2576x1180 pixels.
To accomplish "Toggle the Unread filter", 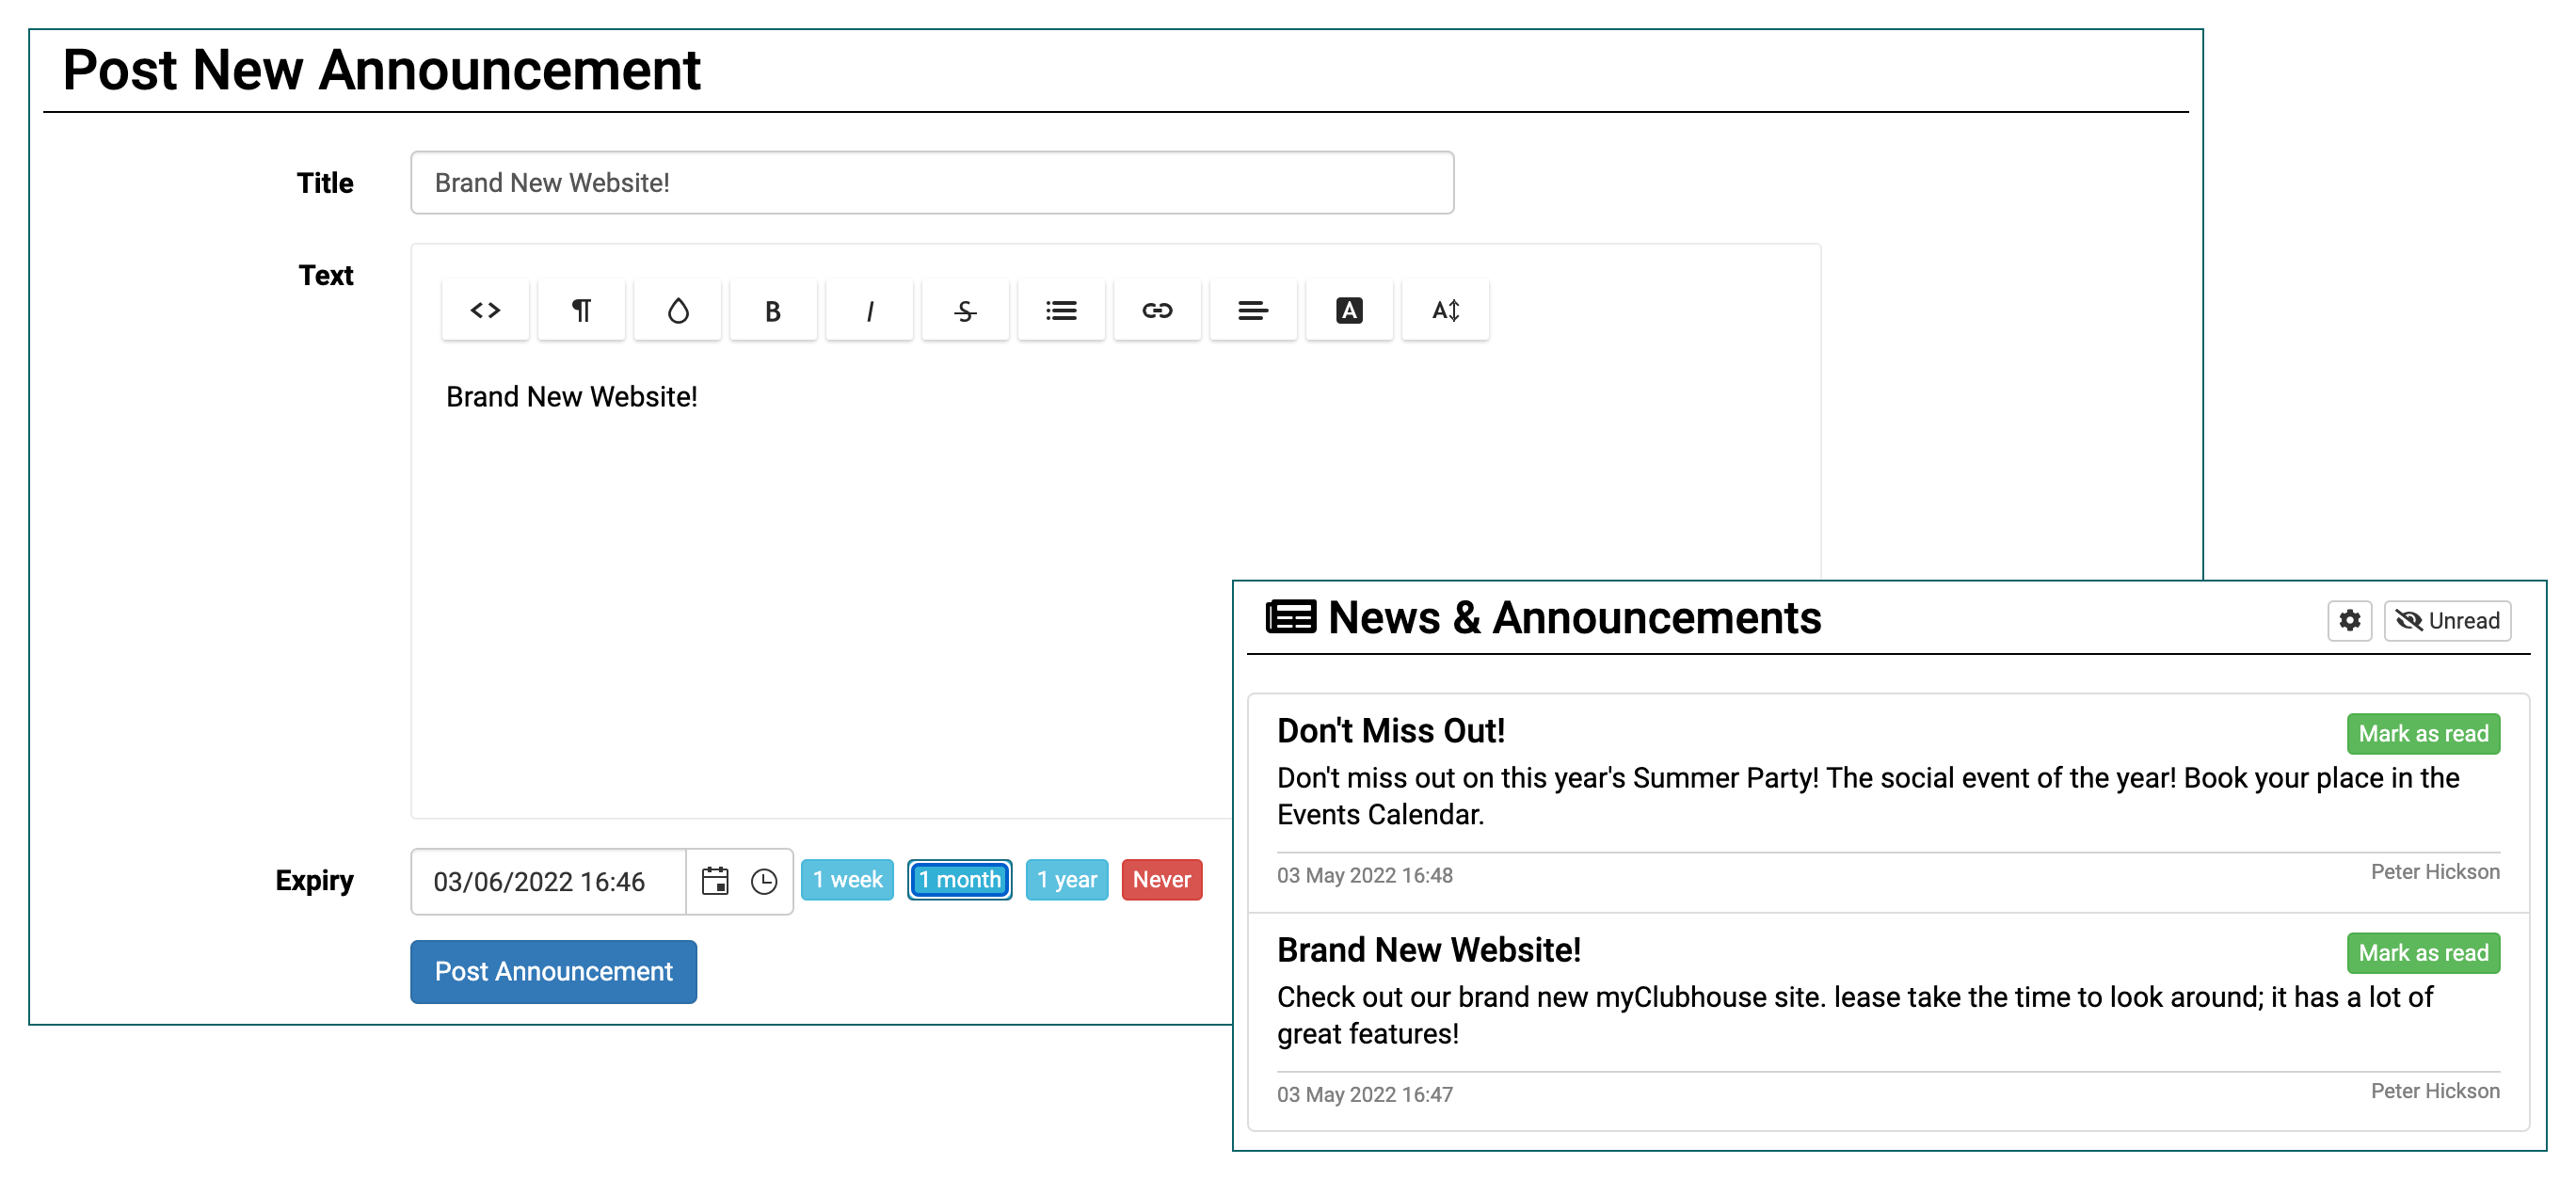I will [2447, 621].
